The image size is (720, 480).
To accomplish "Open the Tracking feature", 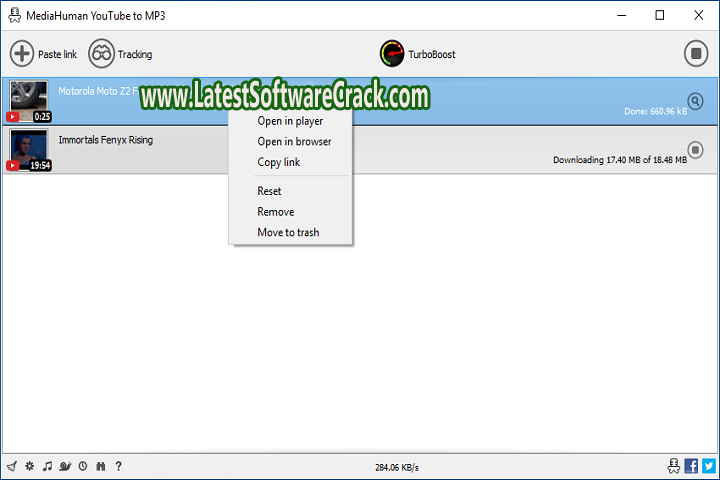I will click(x=121, y=54).
